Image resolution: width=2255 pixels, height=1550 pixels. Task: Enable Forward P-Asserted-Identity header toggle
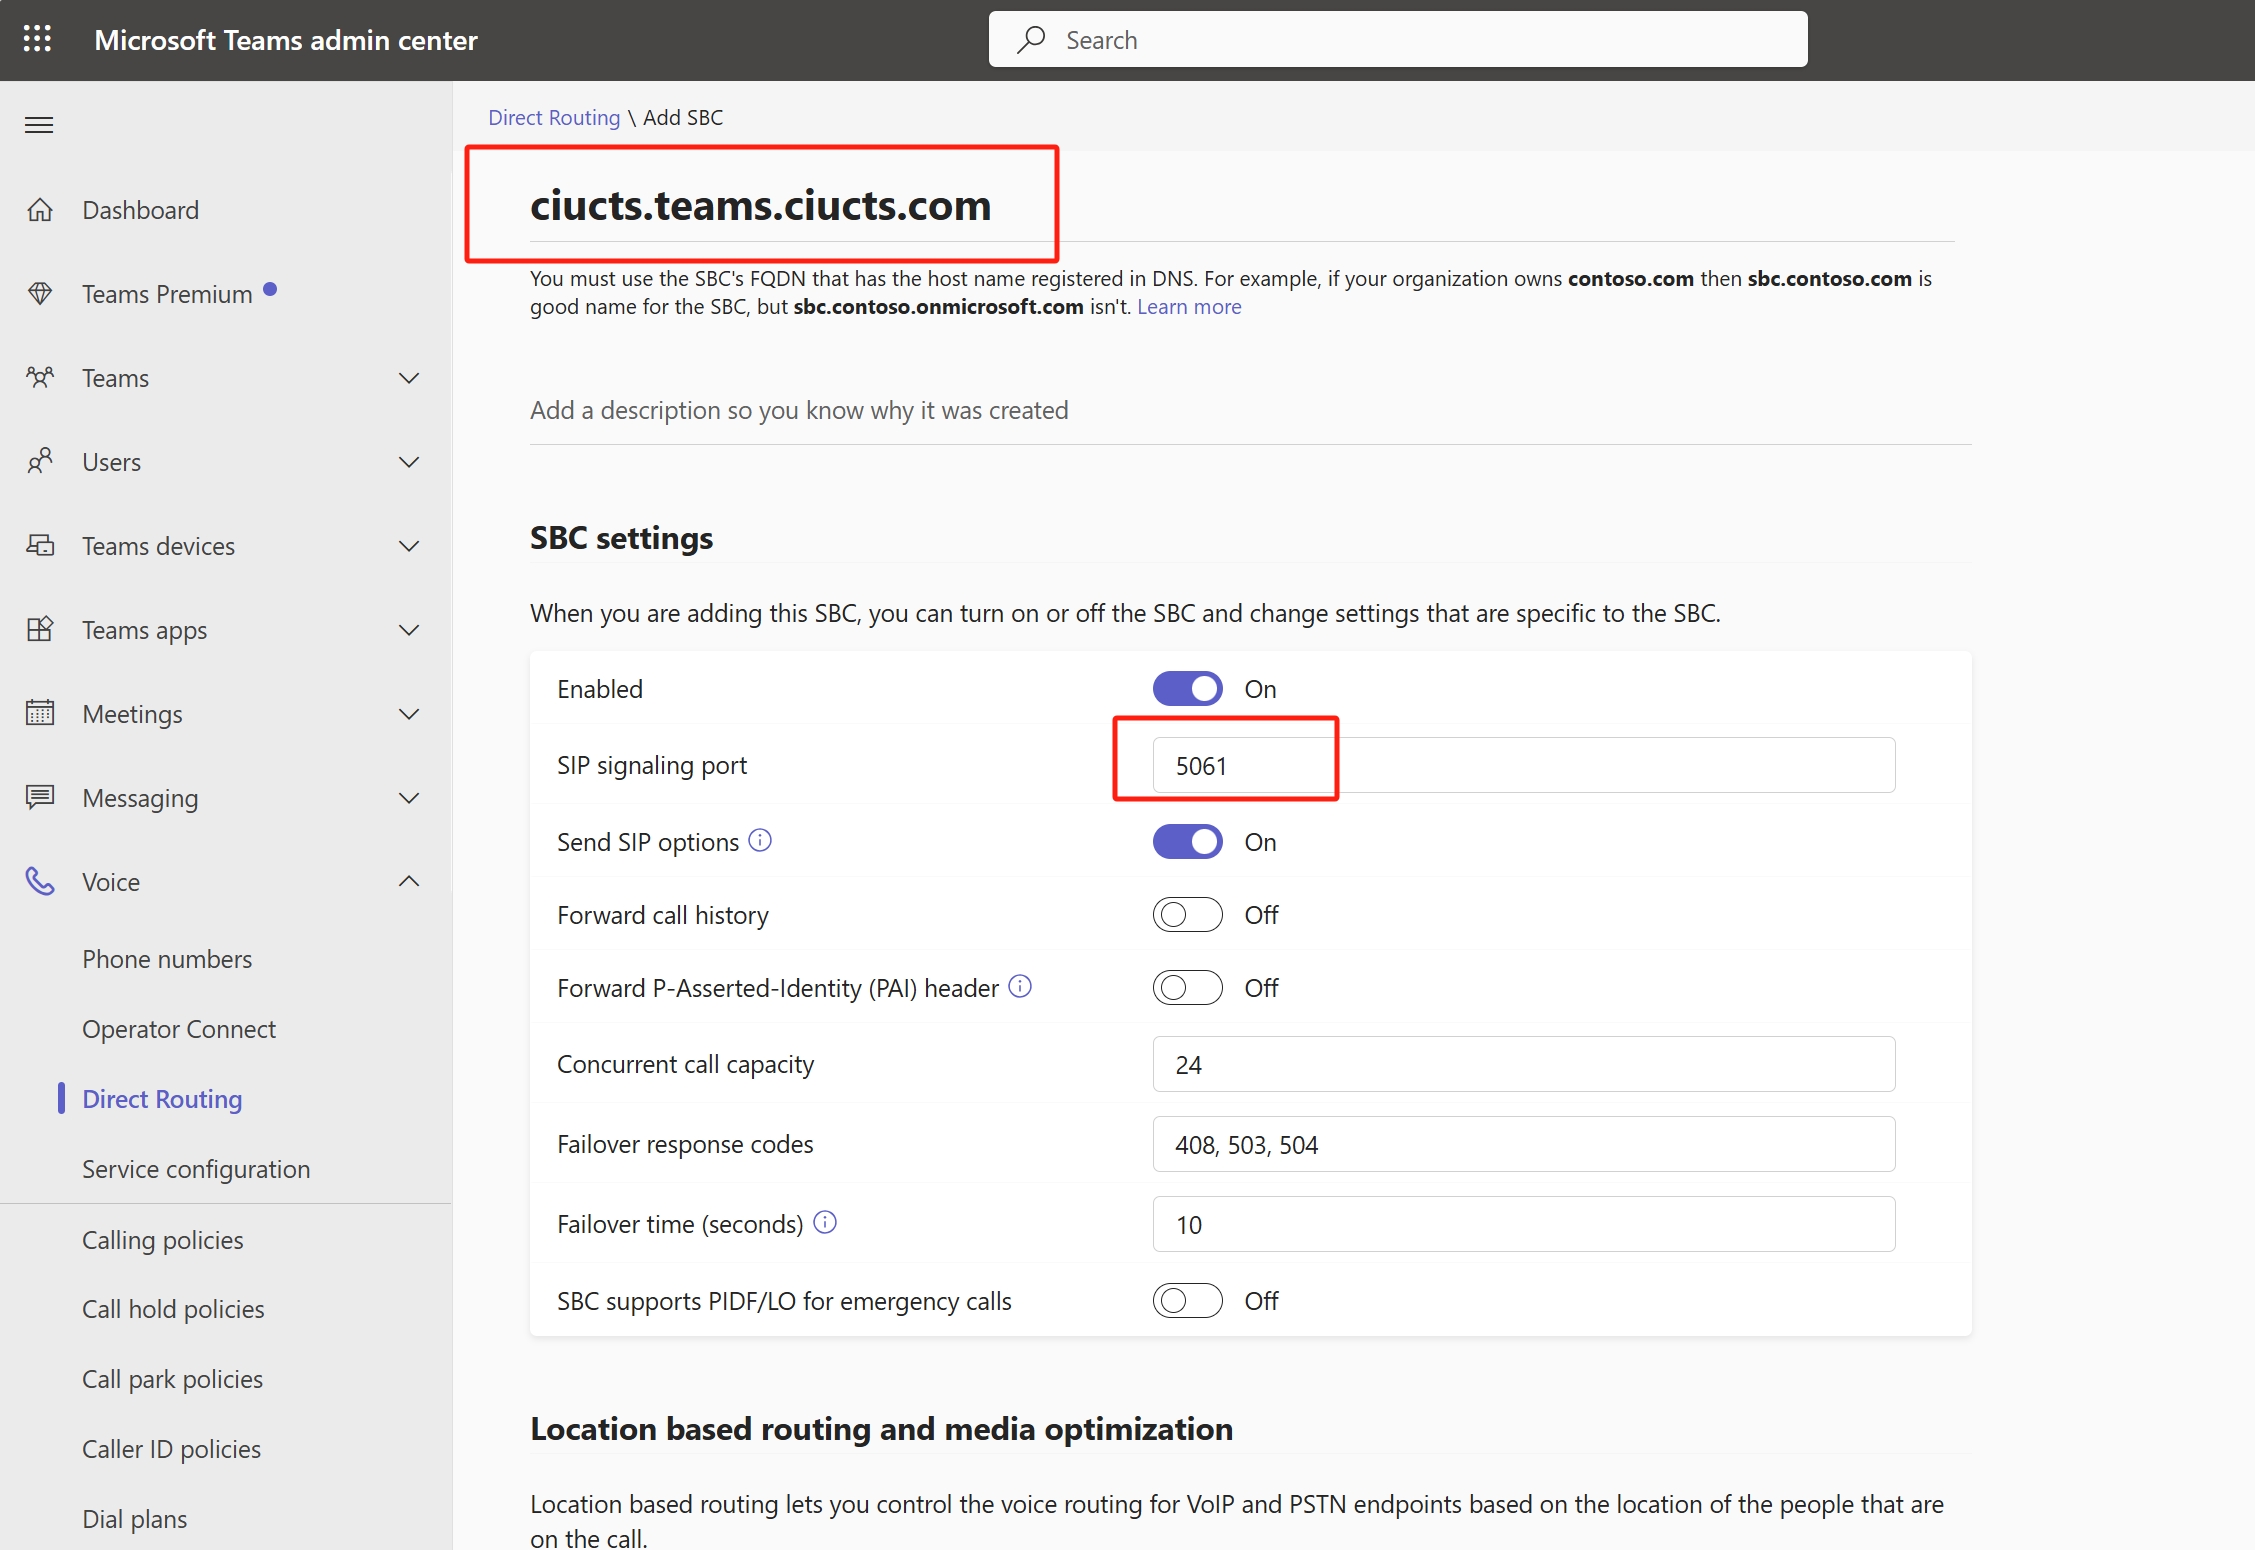(1187, 988)
